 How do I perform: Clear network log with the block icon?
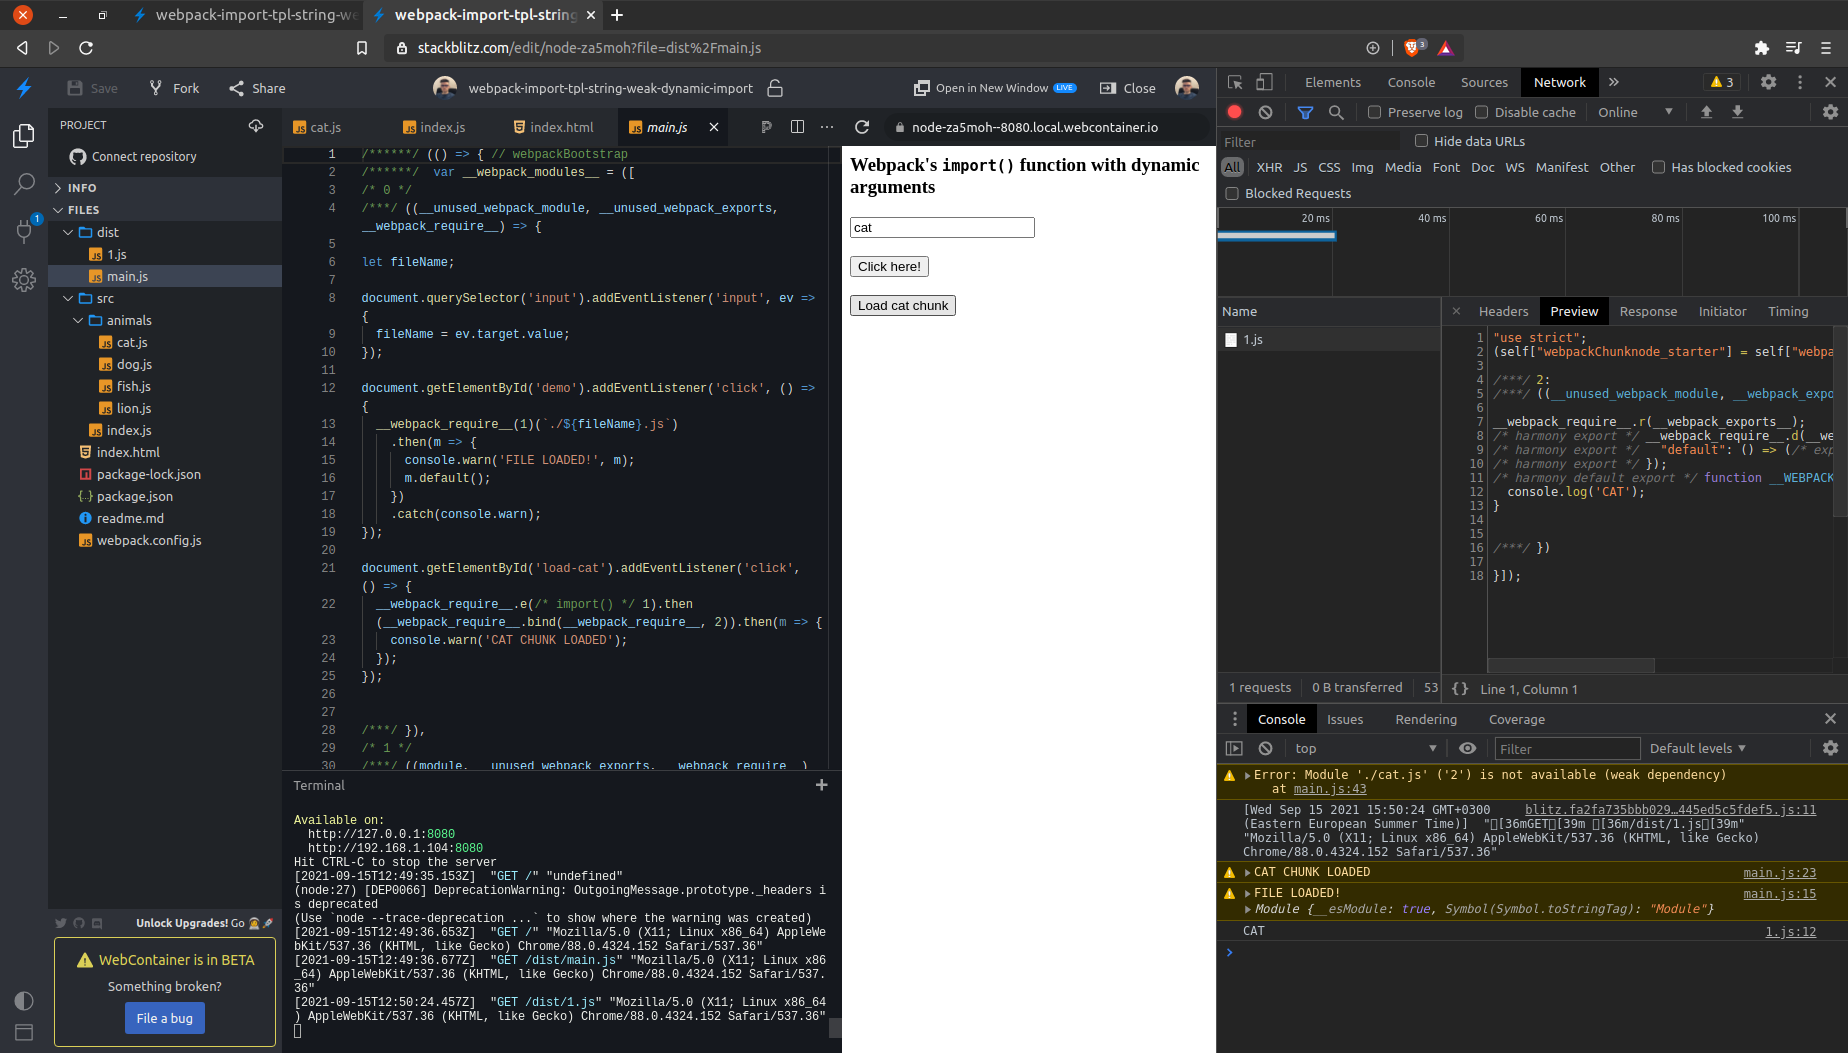tap(1265, 112)
